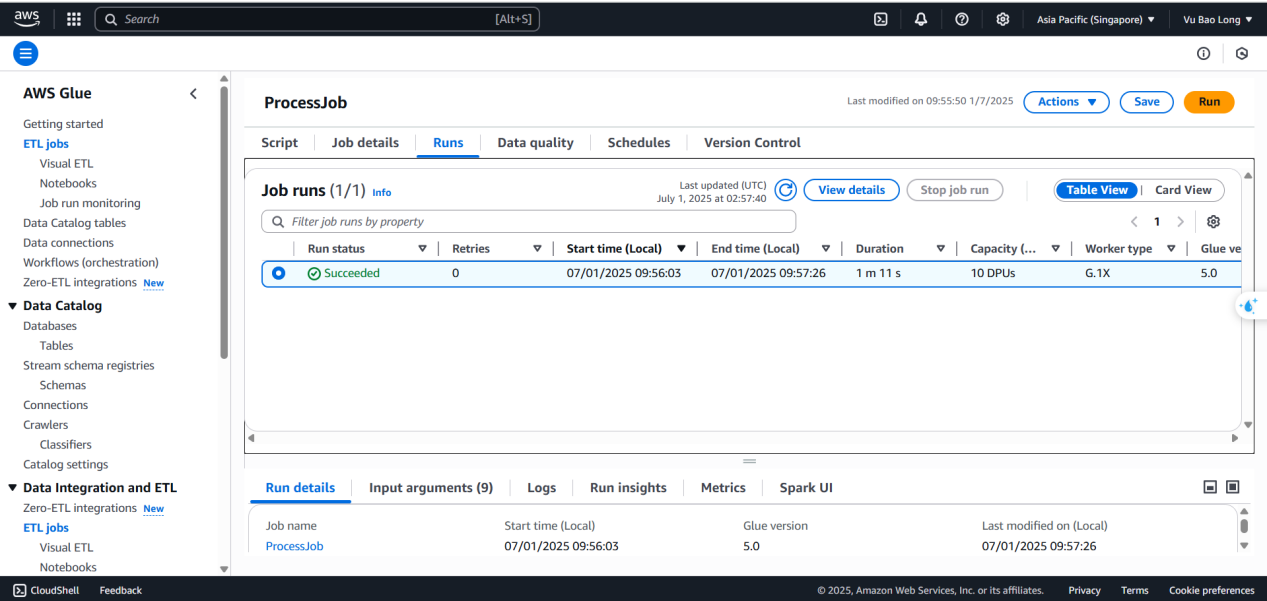1267x601 pixels.
Task: Click the Filter job runs by property field
Action: tap(529, 221)
